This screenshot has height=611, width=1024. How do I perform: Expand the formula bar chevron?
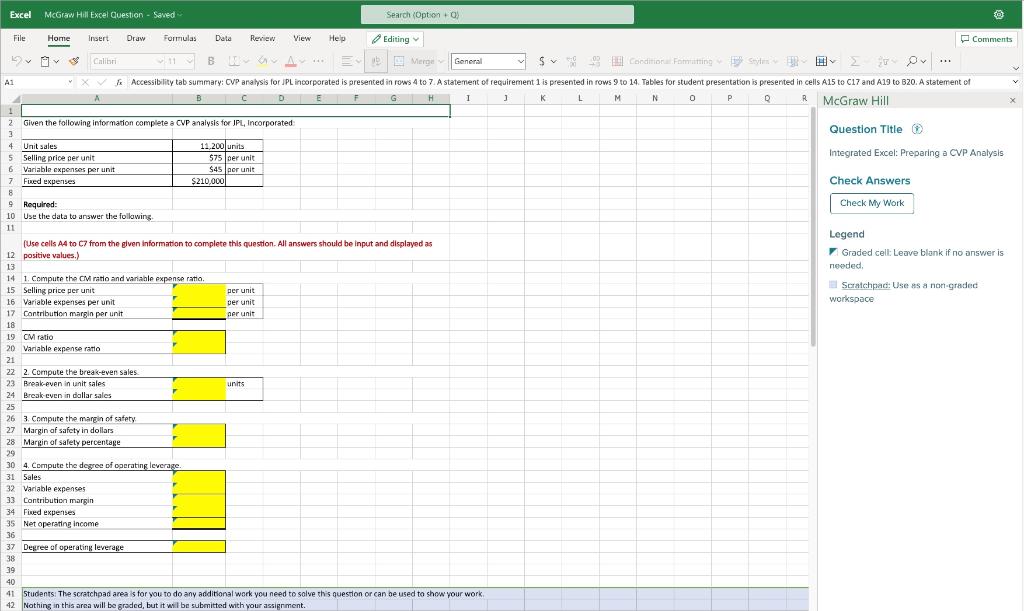point(1016,82)
